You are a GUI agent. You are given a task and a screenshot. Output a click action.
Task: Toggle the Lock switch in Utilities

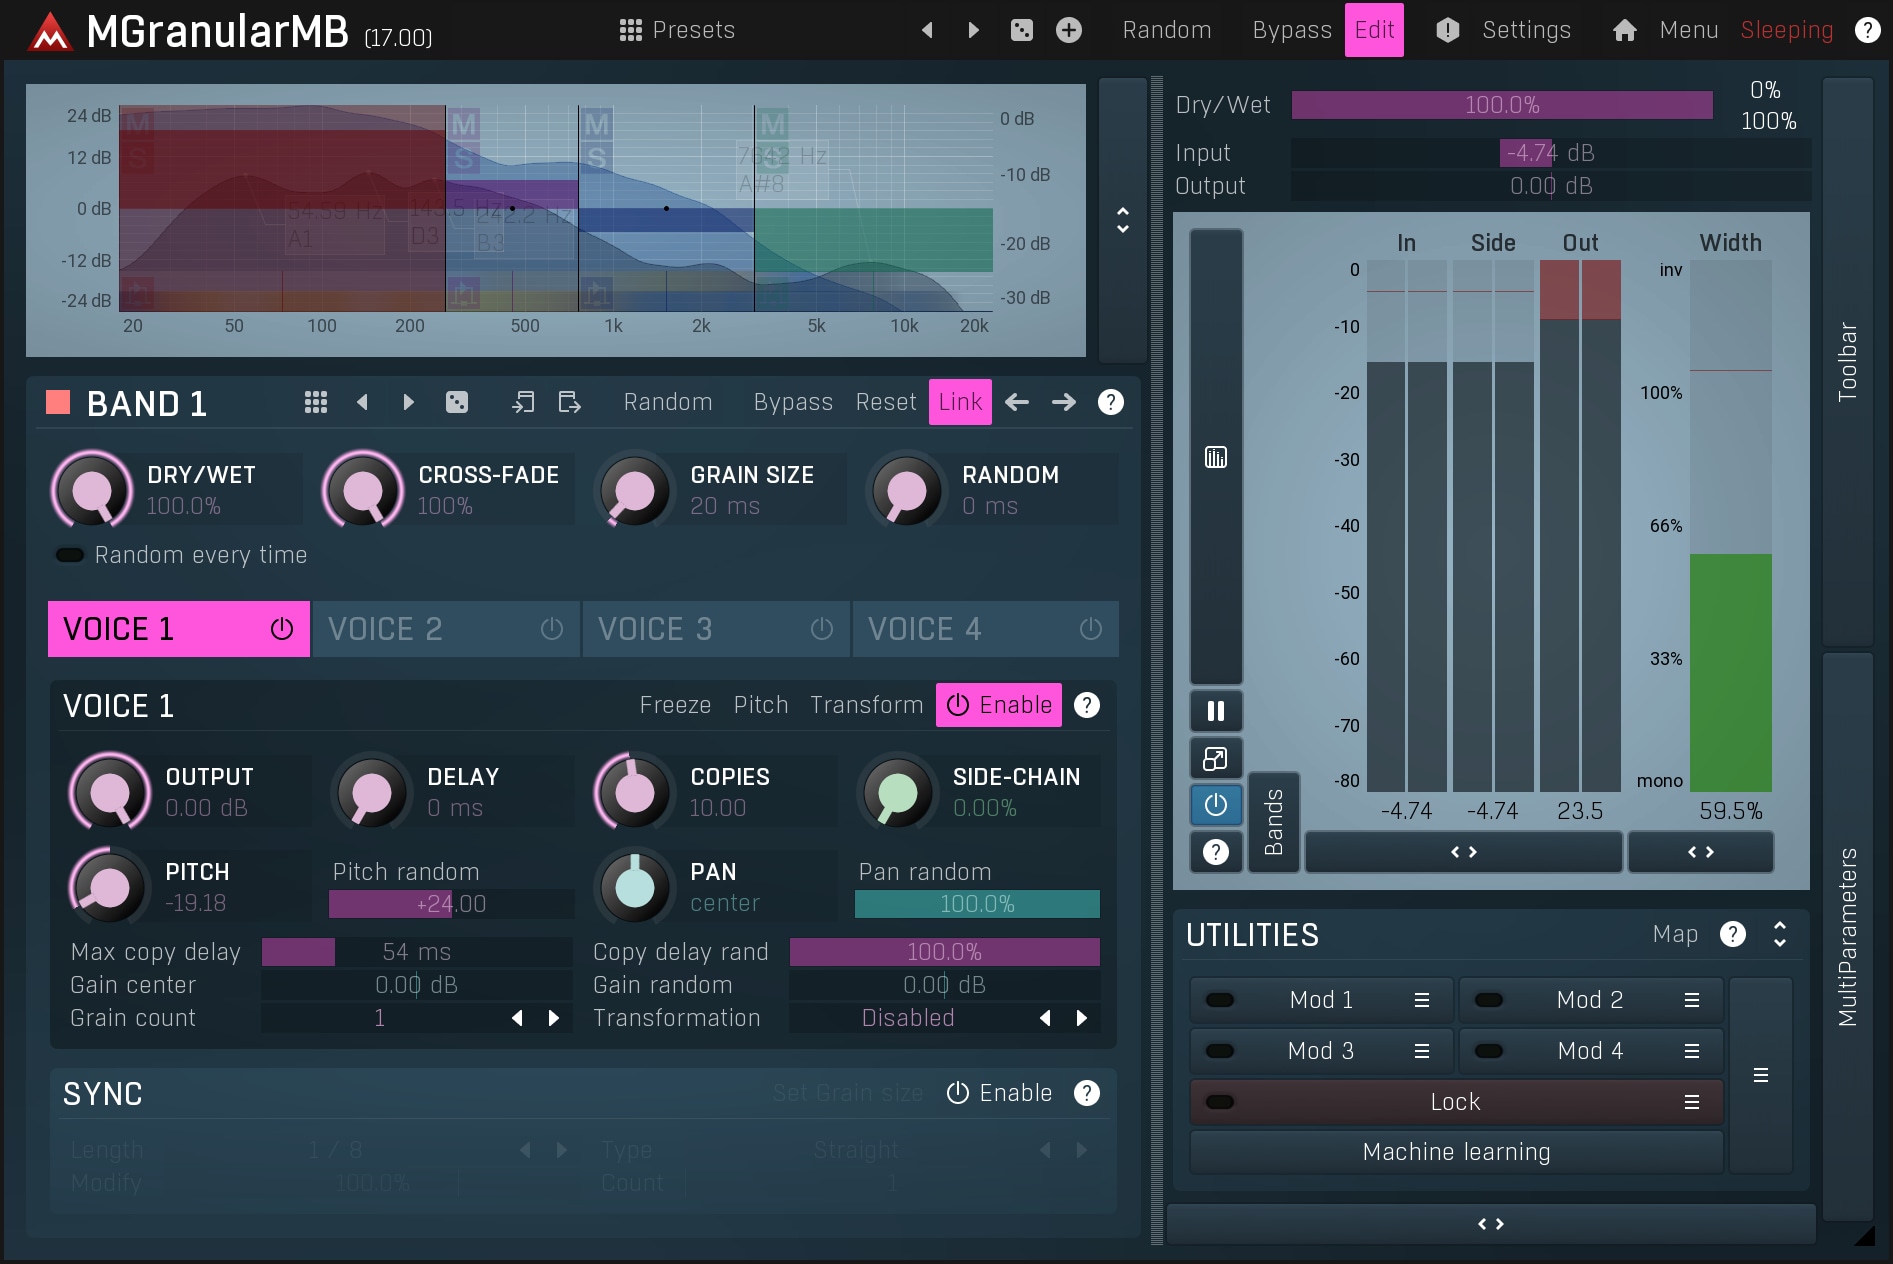1220,1102
